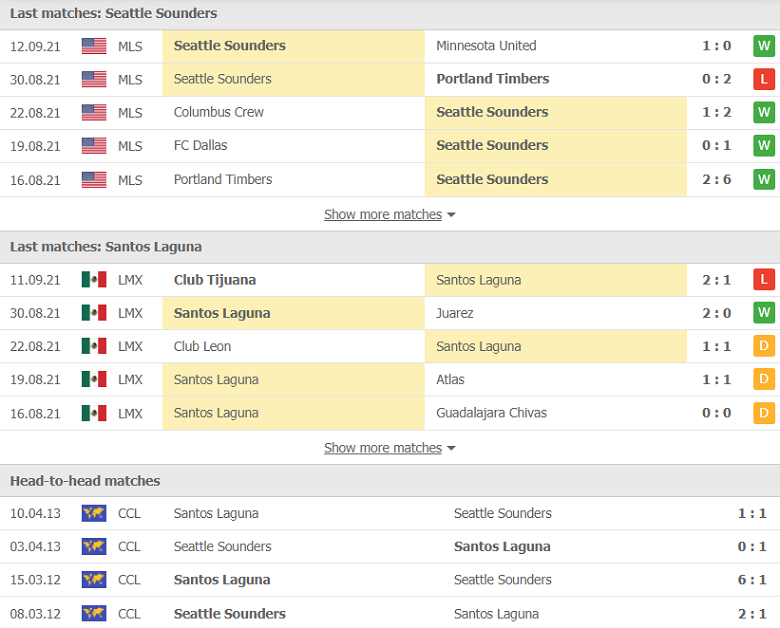Click the W badge for the Columbus Crew match
This screenshot has width=780, height=628.
[764, 112]
